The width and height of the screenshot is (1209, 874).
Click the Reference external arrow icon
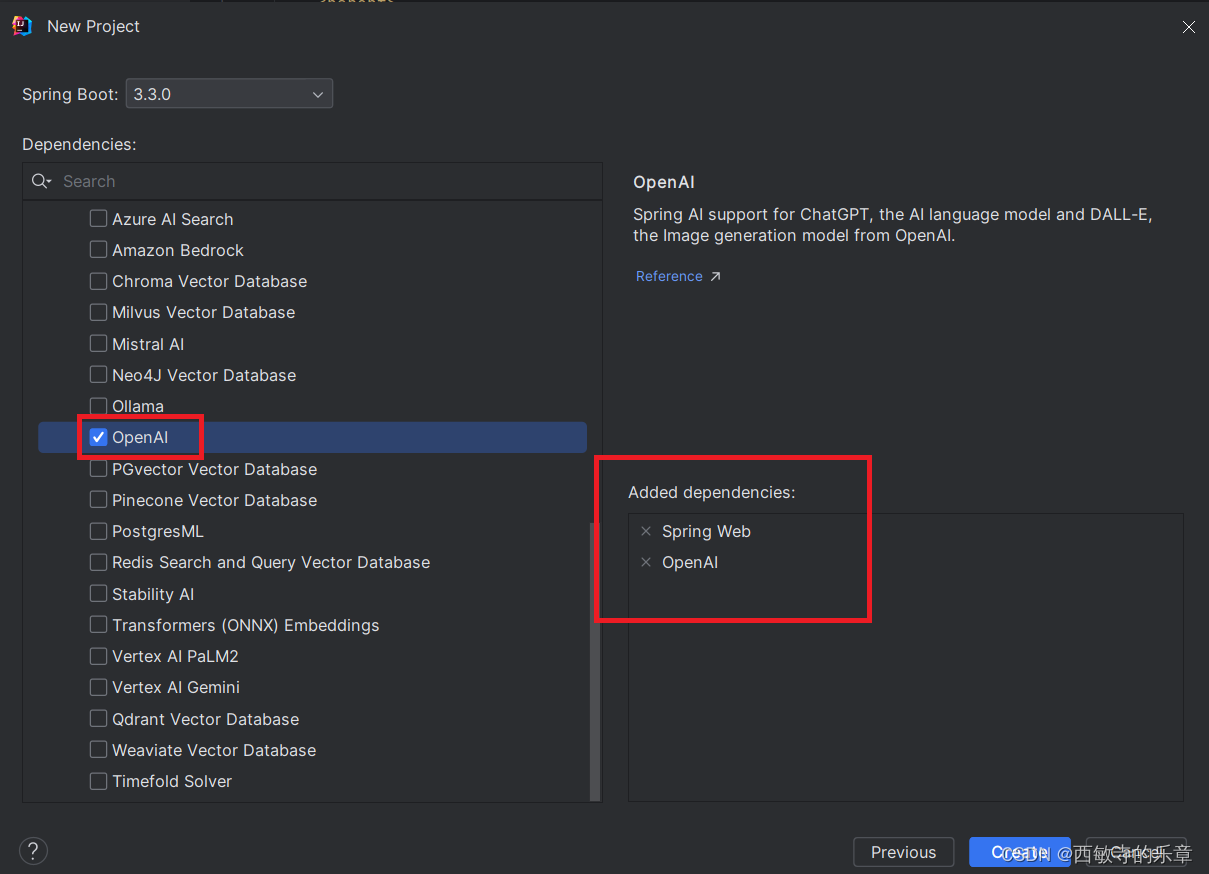715,276
